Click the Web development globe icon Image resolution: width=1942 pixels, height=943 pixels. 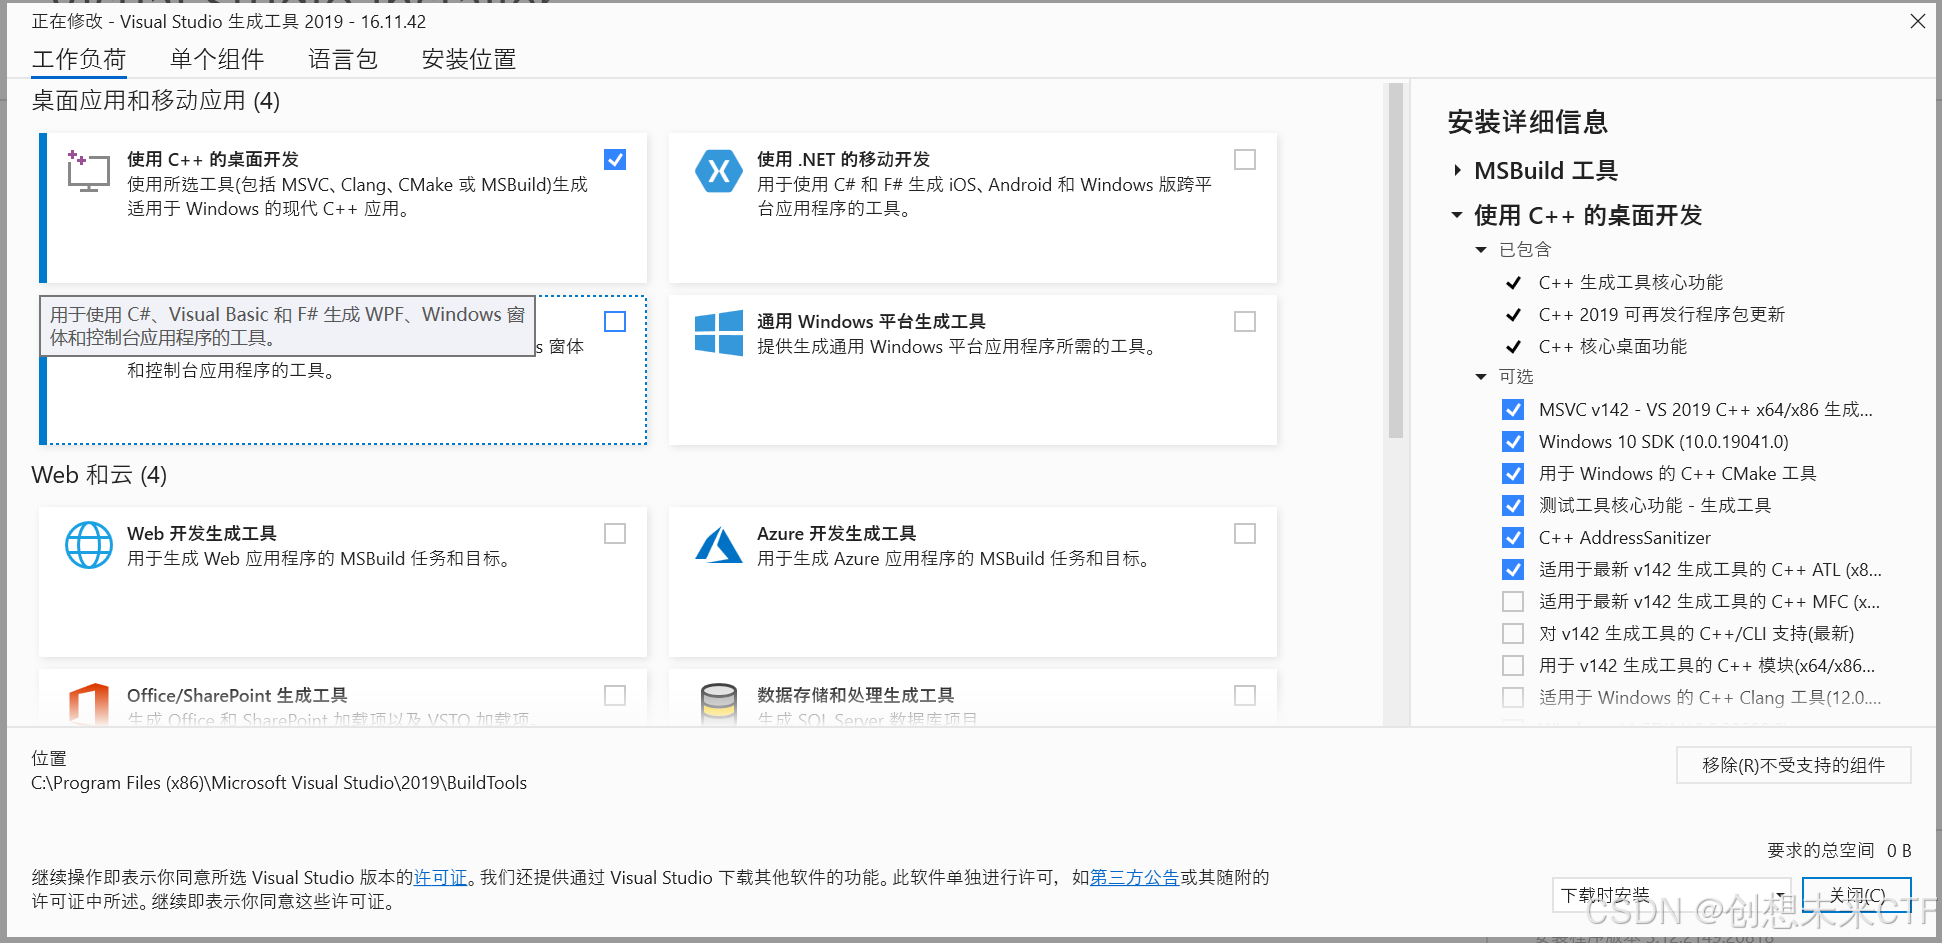pos(88,545)
